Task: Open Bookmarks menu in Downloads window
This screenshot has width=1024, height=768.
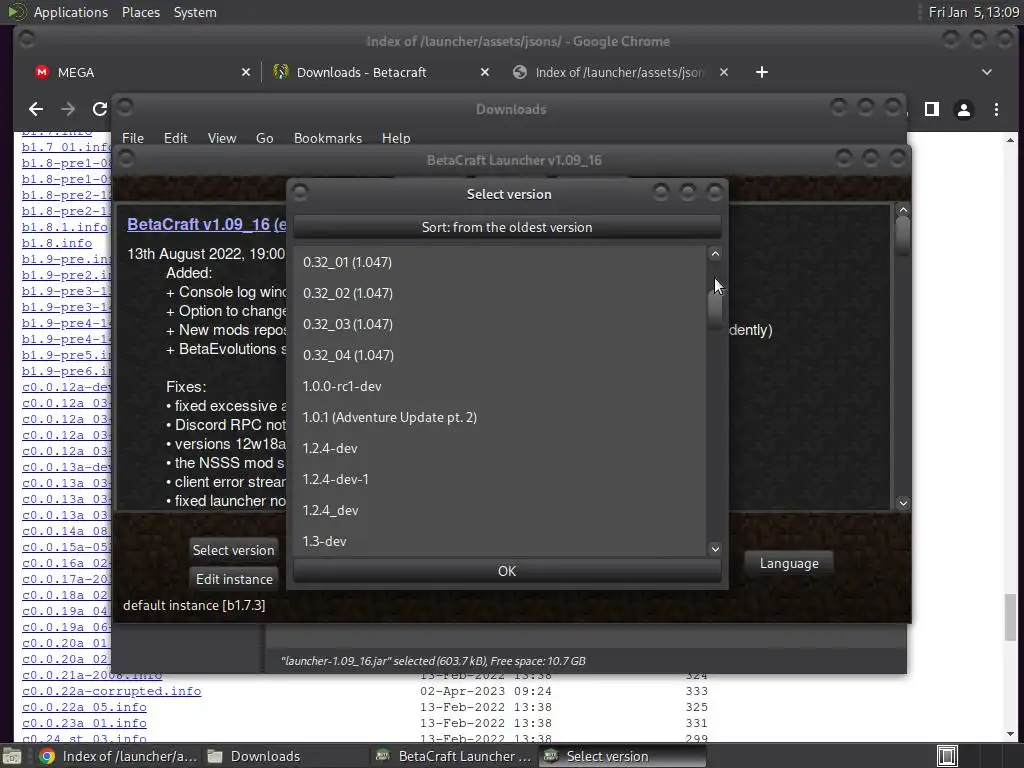Action: (328, 138)
